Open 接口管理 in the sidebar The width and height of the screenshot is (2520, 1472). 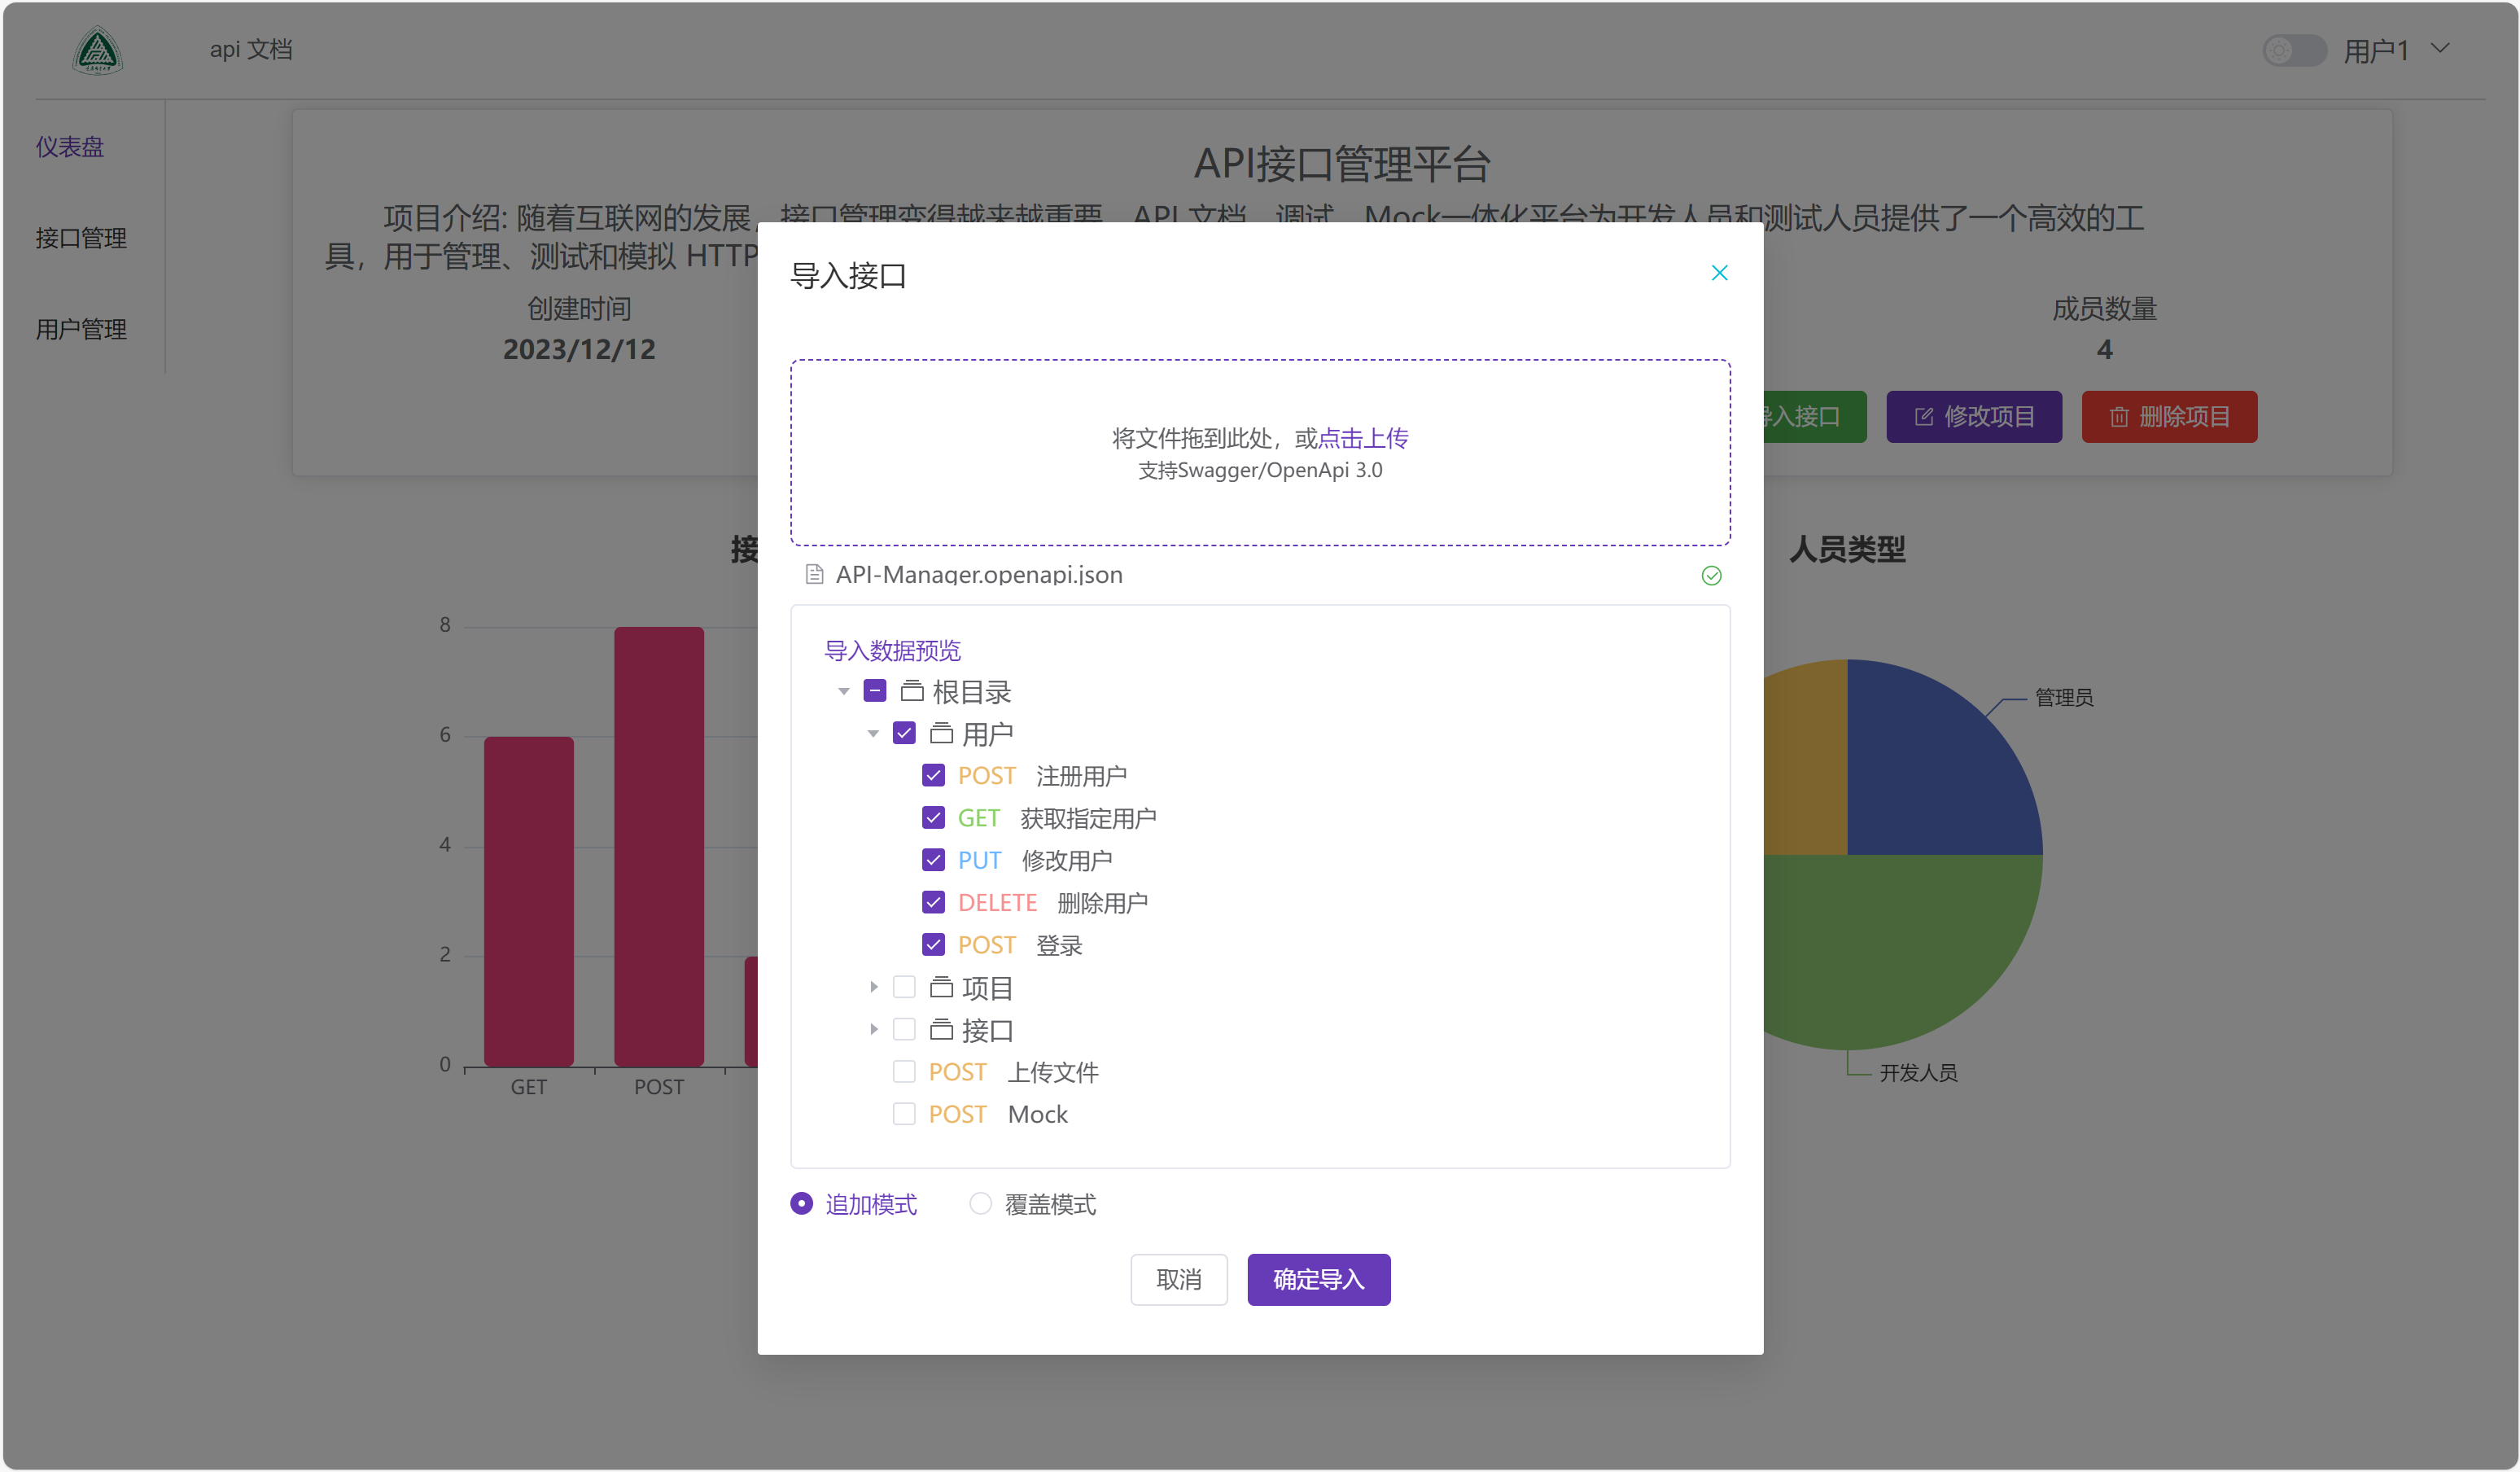[81, 238]
